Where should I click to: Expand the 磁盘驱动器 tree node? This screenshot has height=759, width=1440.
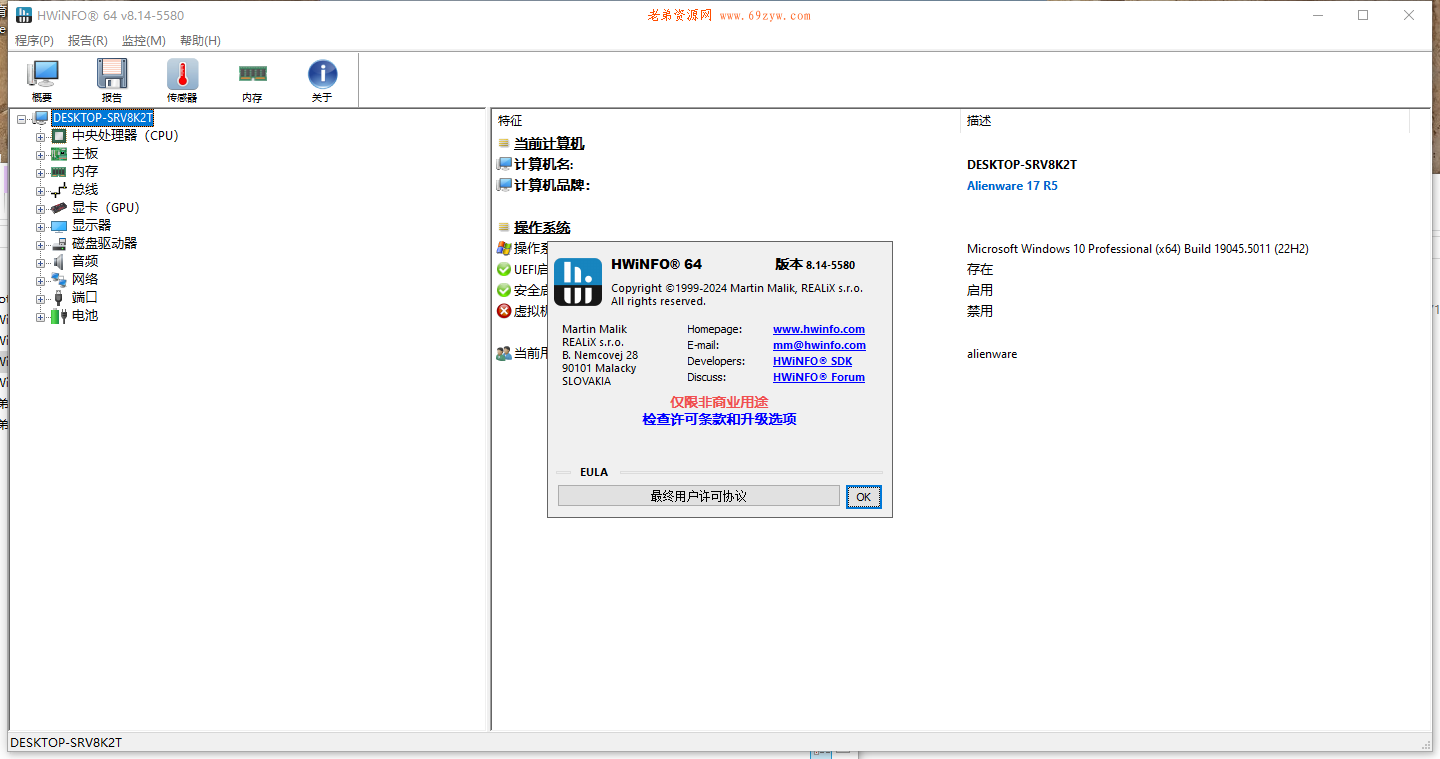click(41, 245)
